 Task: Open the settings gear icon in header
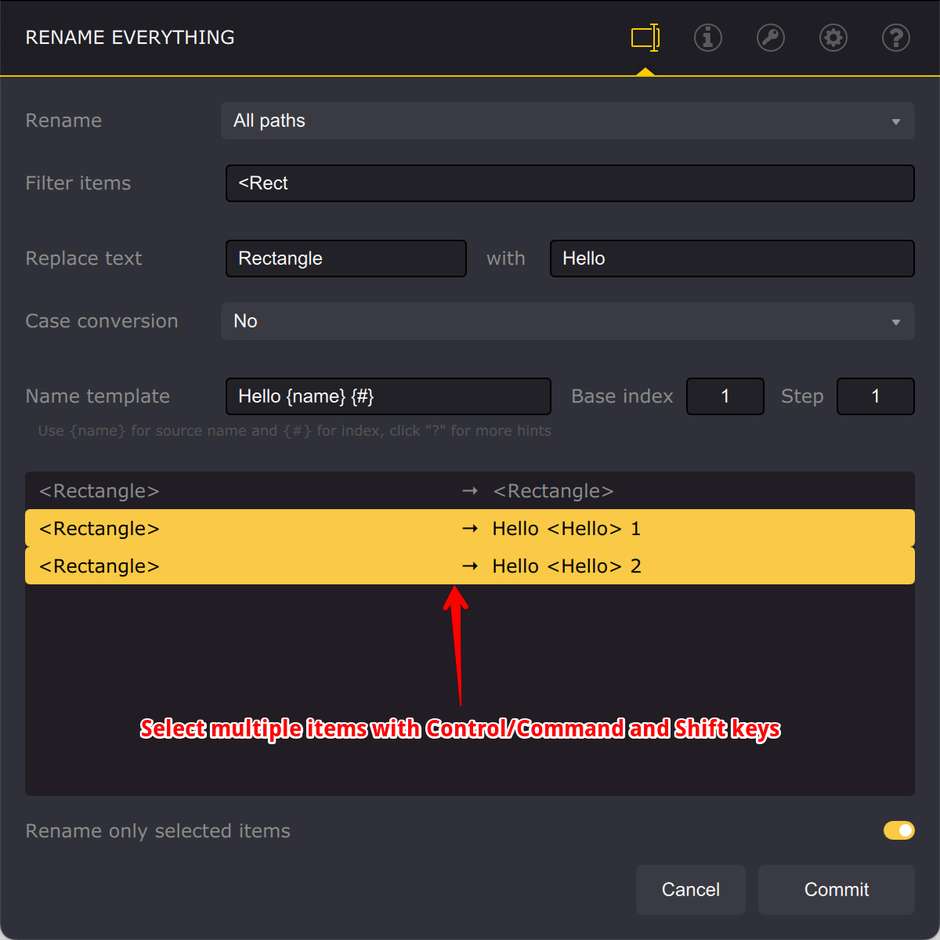(x=833, y=37)
